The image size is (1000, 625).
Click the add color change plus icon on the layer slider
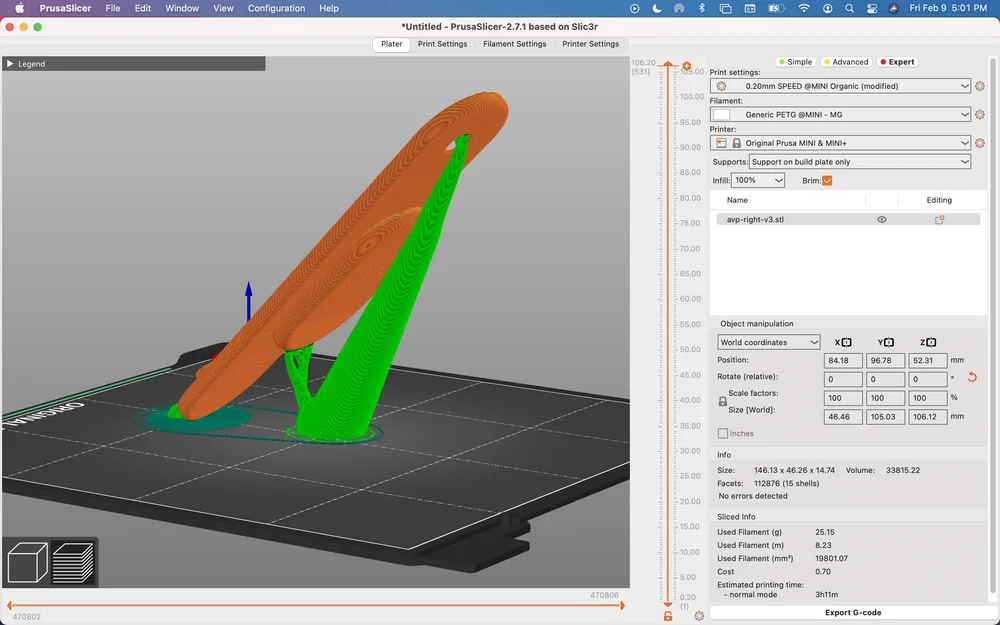coord(686,66)
